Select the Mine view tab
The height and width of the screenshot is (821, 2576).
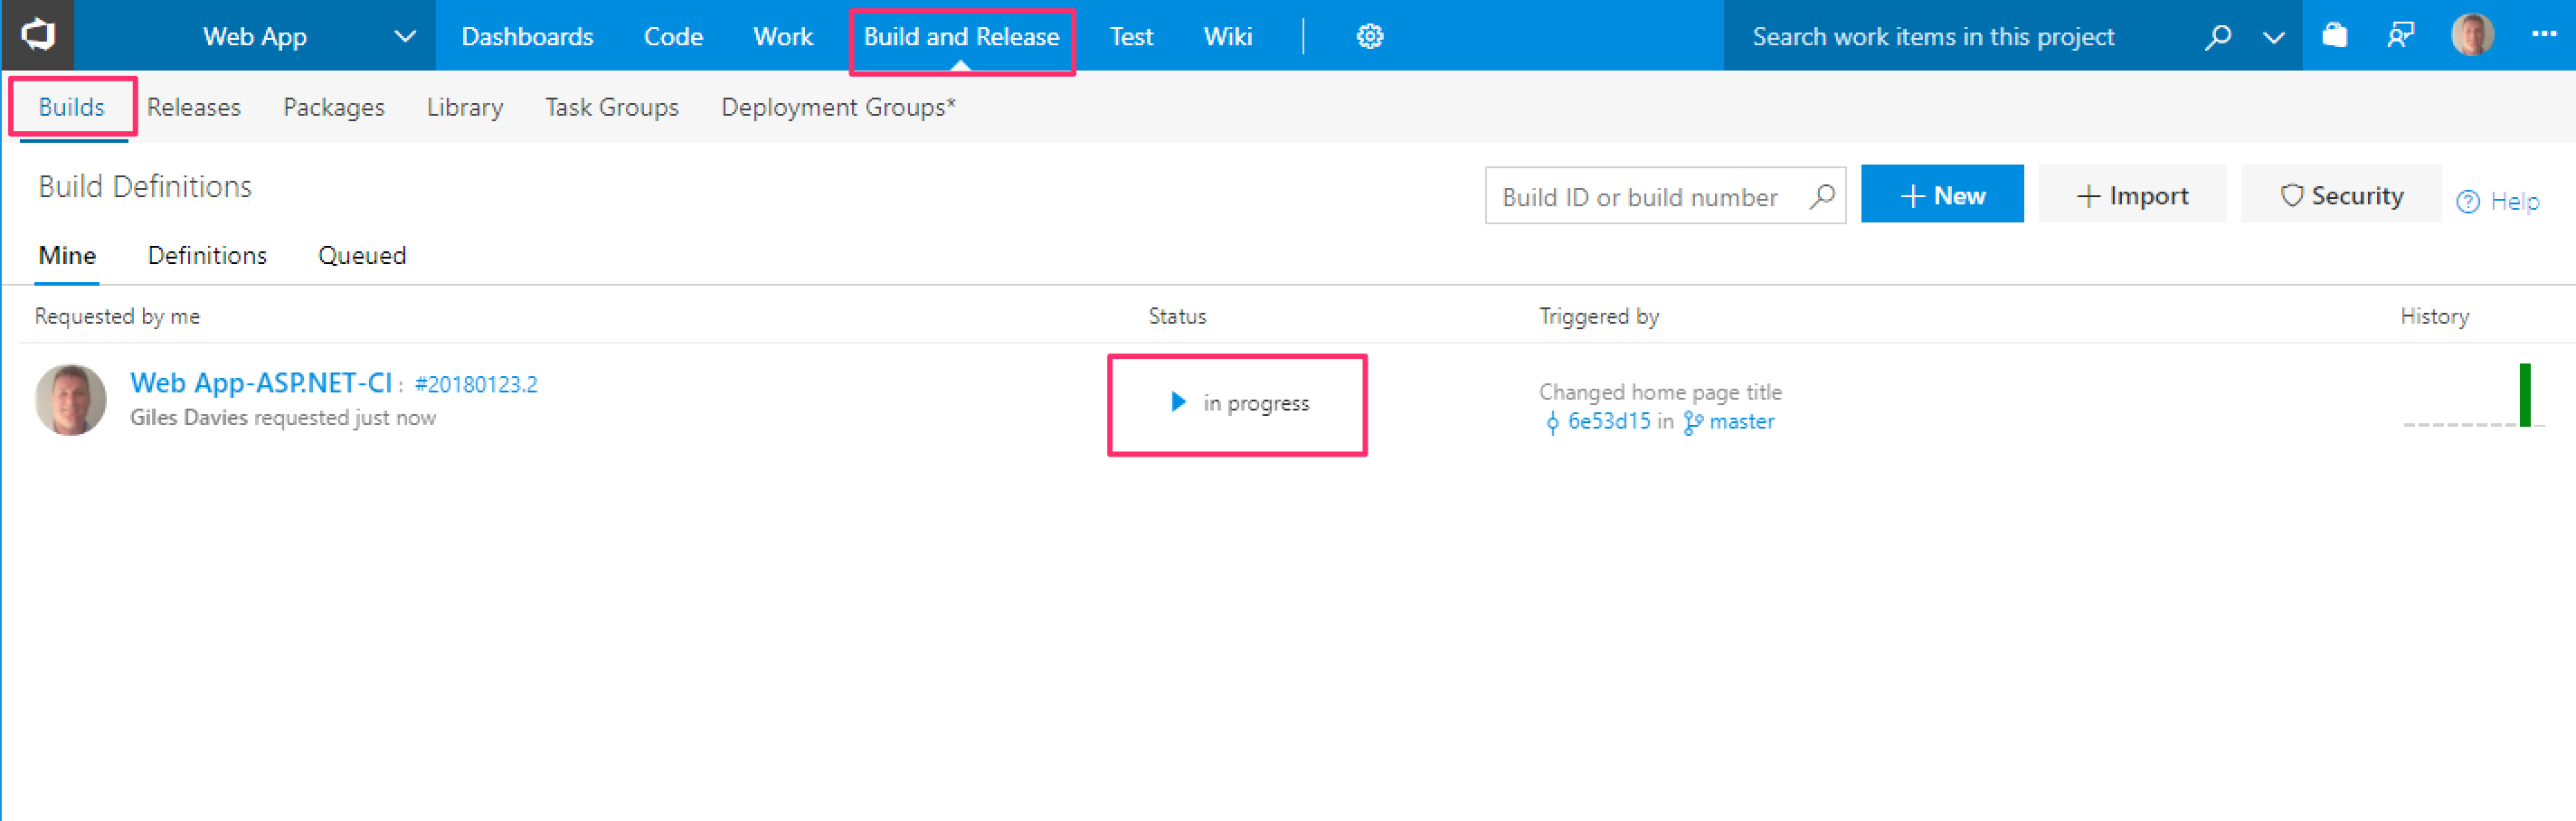(x=67, y=255)
